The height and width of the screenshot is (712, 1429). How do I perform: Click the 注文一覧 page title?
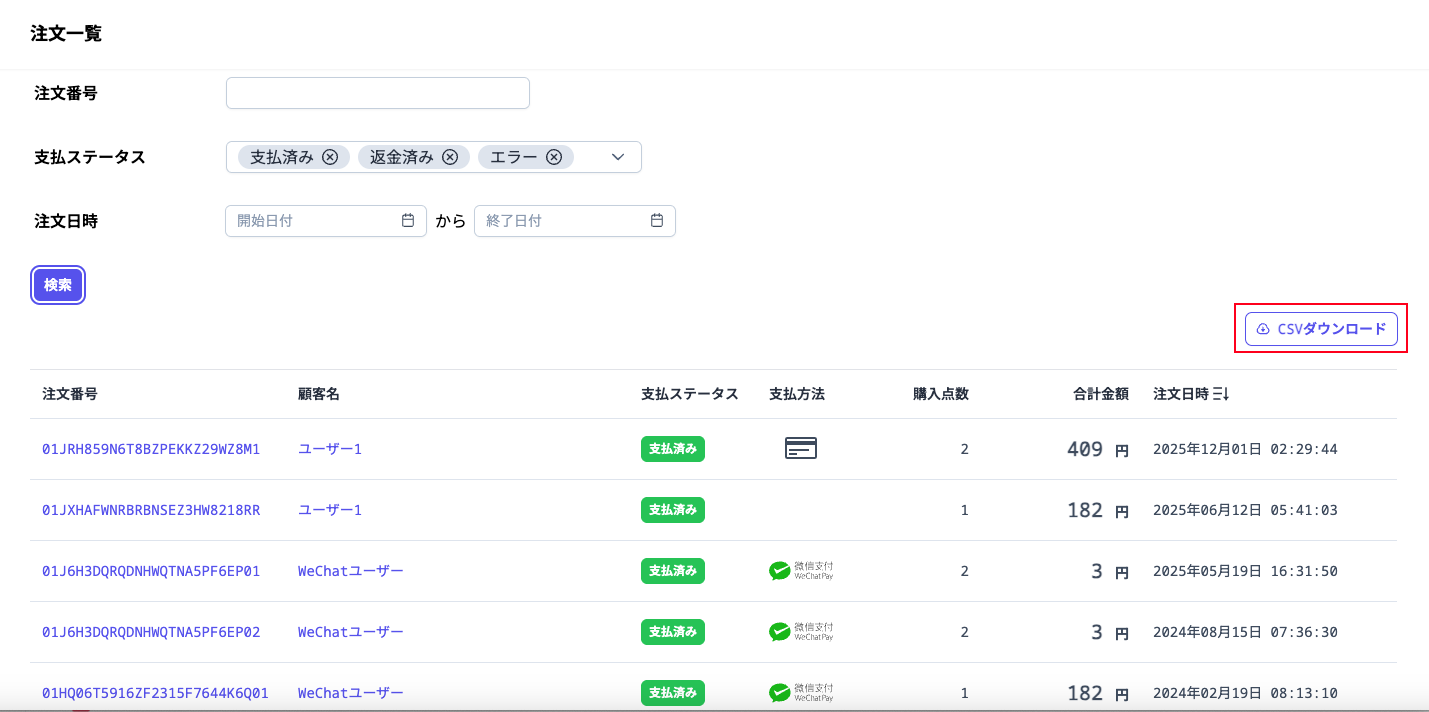pos(66,33)
